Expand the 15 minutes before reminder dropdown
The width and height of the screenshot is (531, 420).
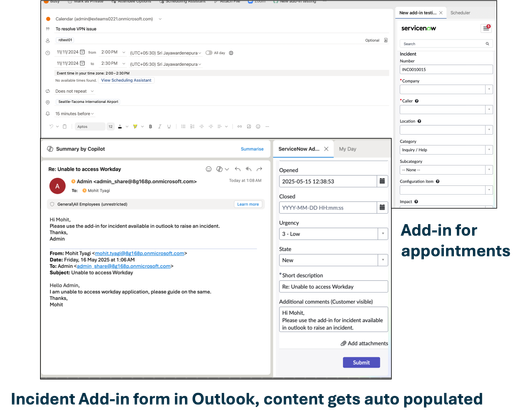tap(92, 114)
